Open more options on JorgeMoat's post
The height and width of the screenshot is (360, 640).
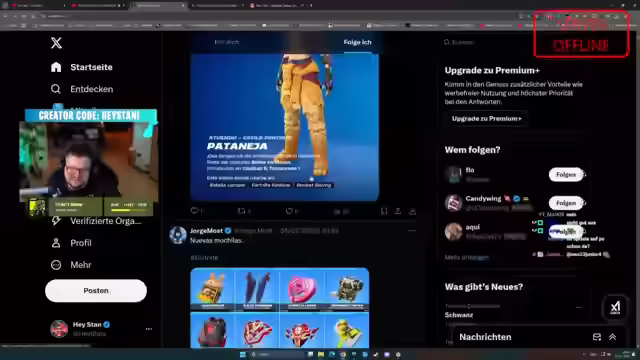click(411, 231)
